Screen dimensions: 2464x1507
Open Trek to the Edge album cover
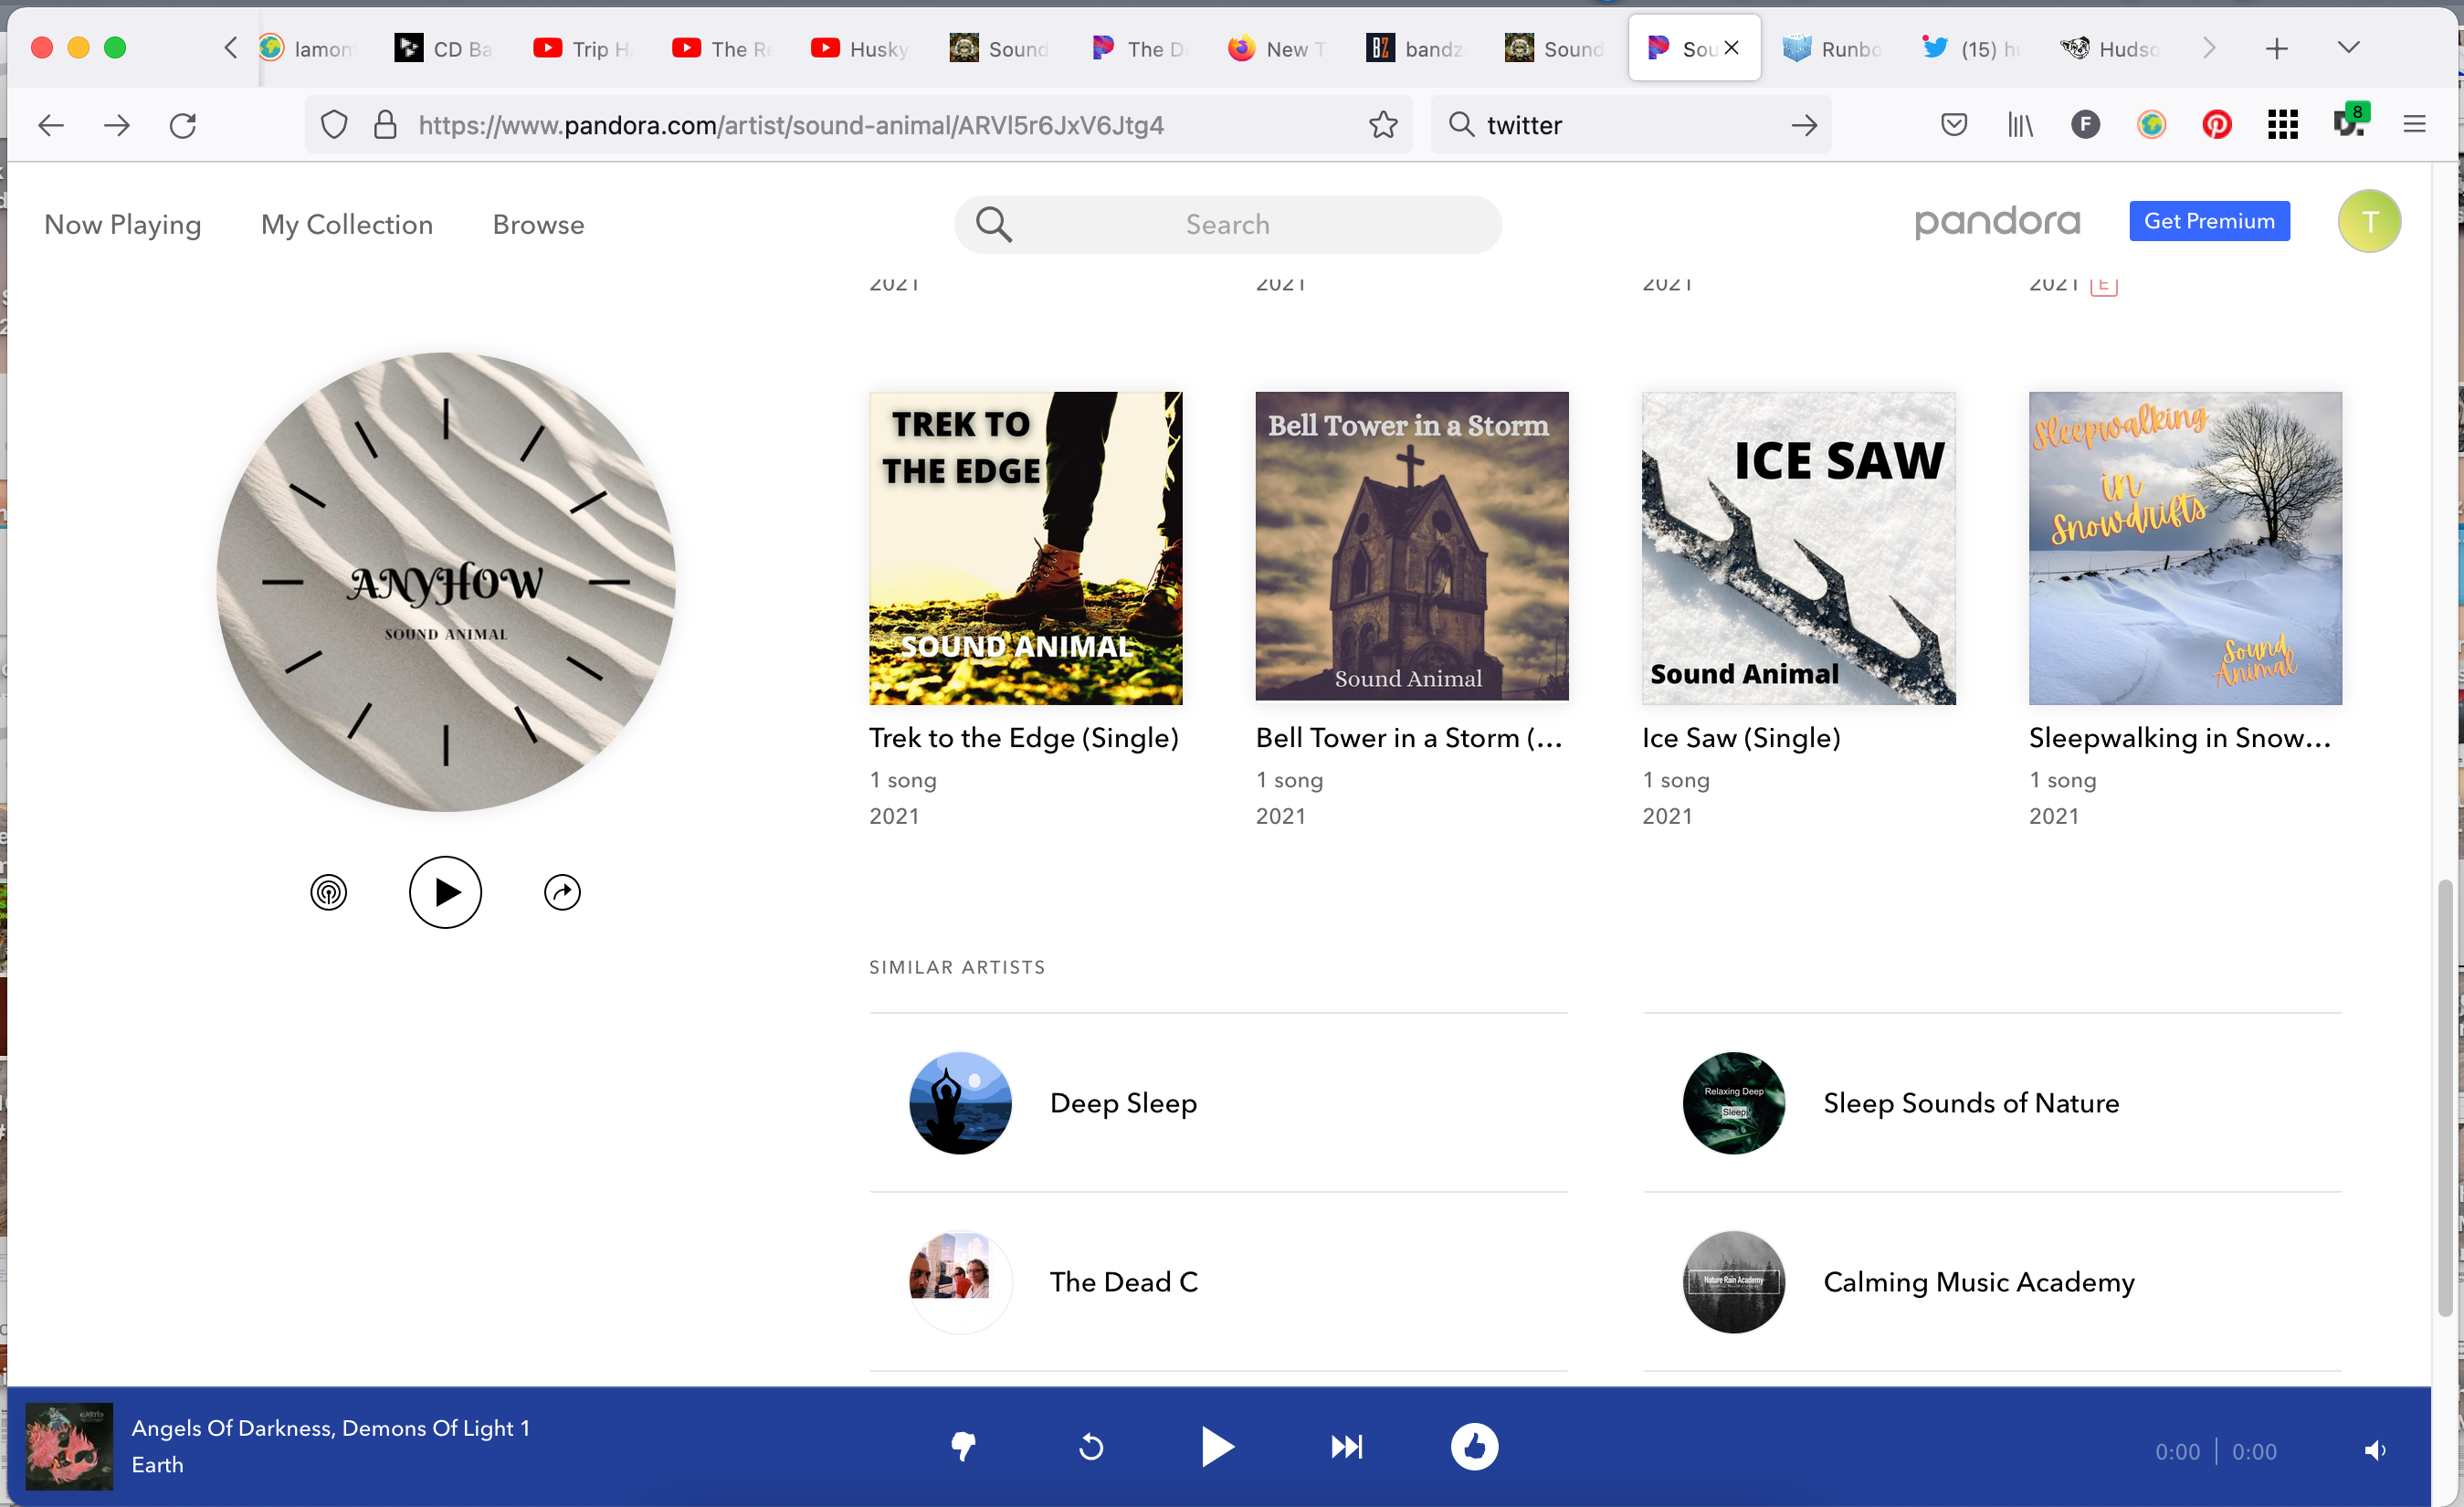tap(1025, 548)
